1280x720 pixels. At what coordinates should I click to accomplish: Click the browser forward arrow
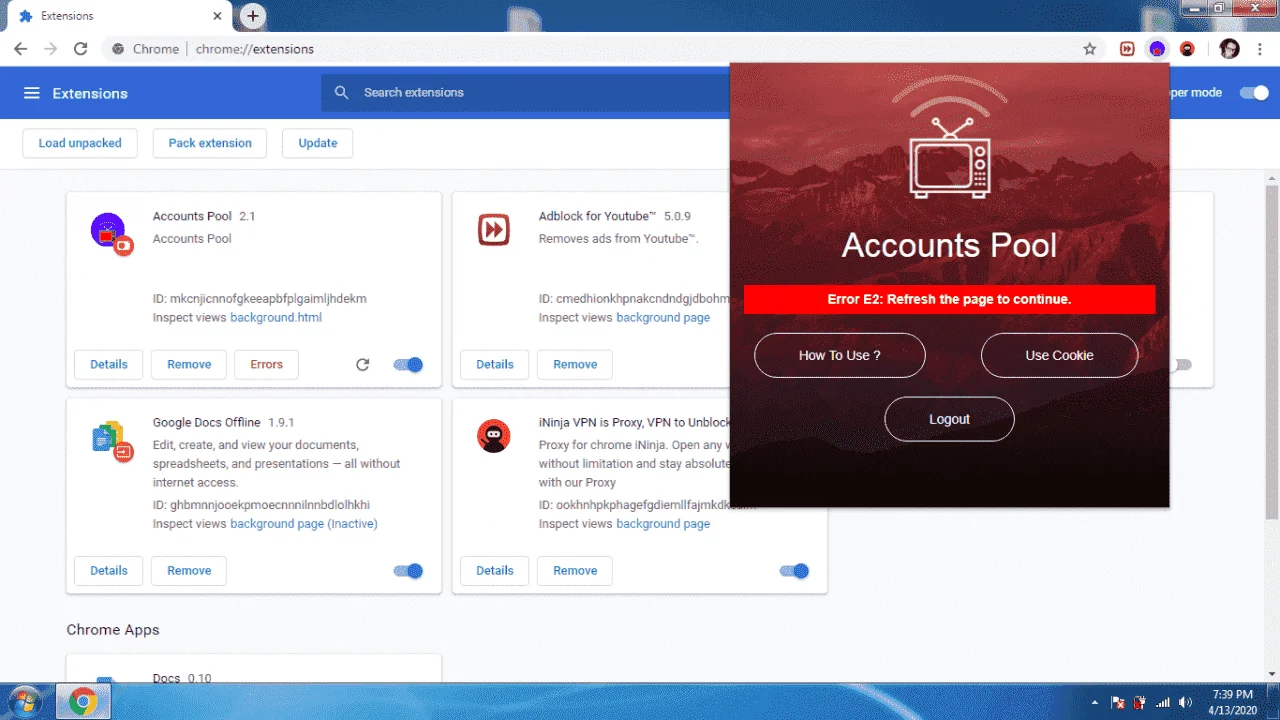click(x=51, y=49)
